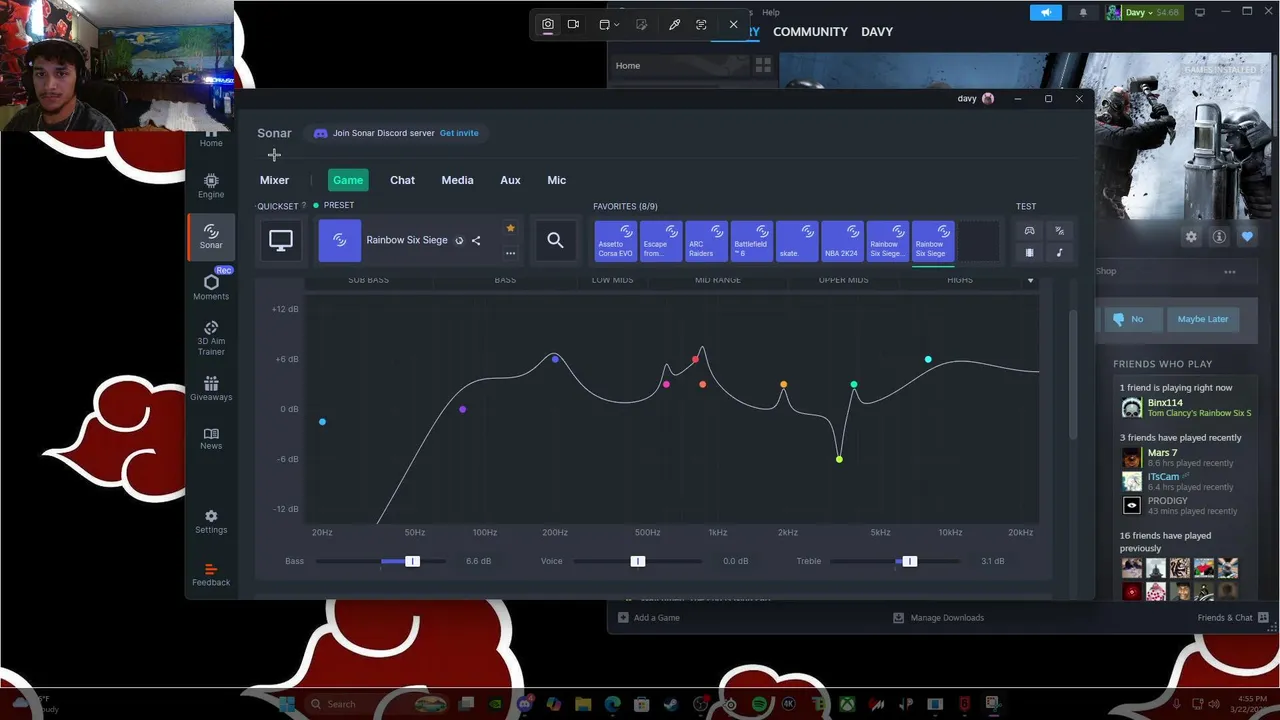Select the ARC Raiders favorite preset
The image size is (1280, 720).
[706, 241]
